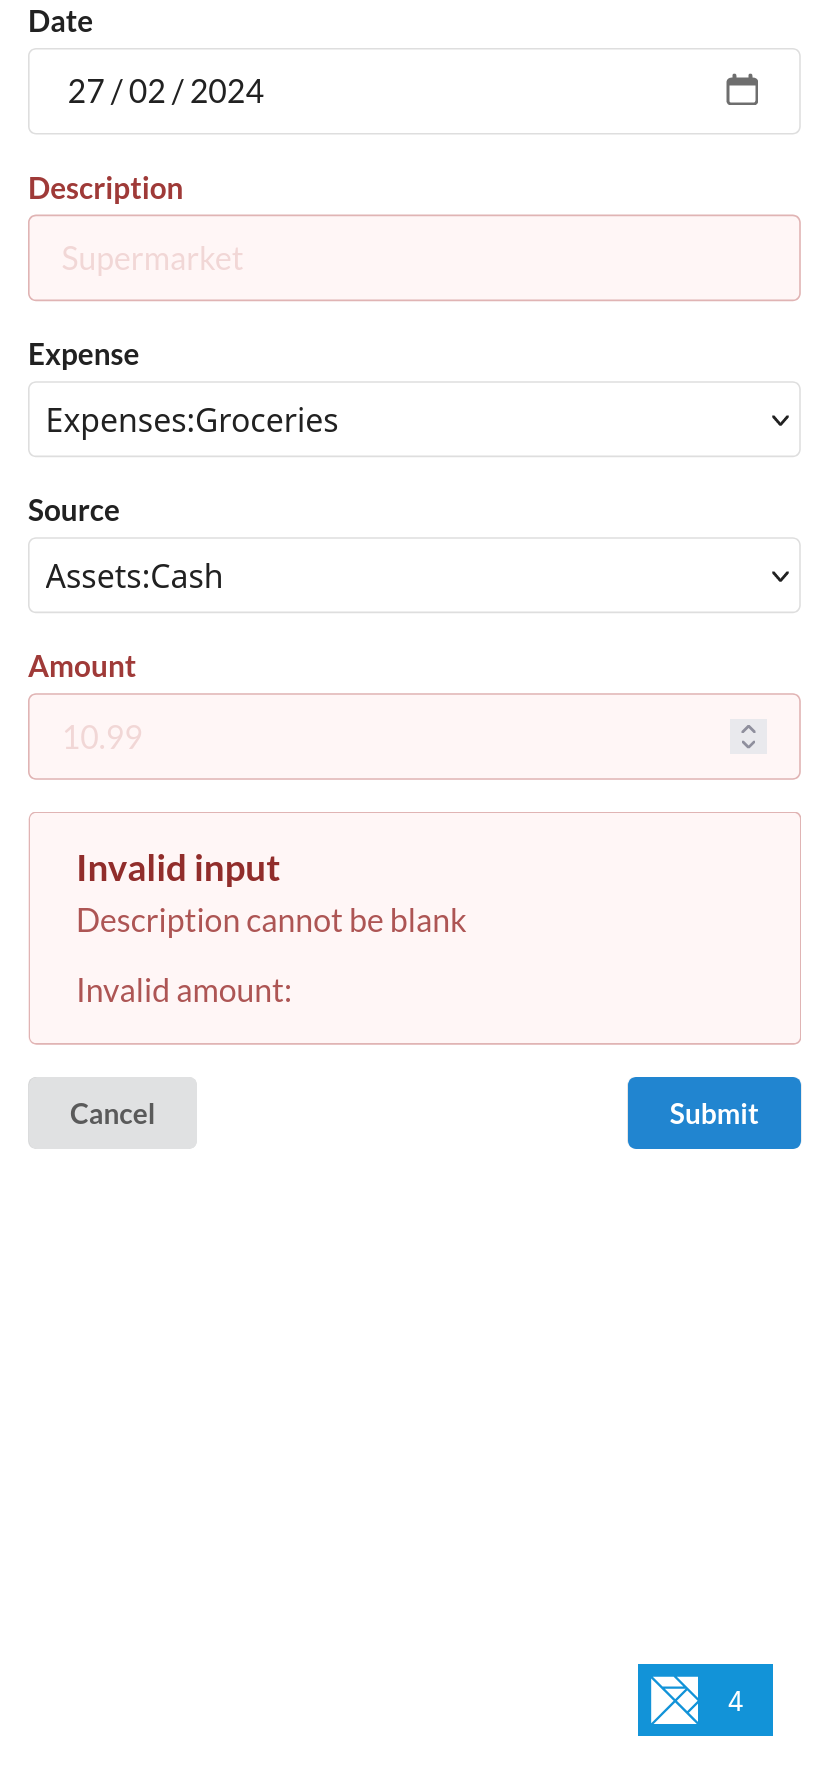Click the Cancel button
The image size is (830, 1792).
click(112, 1112)
